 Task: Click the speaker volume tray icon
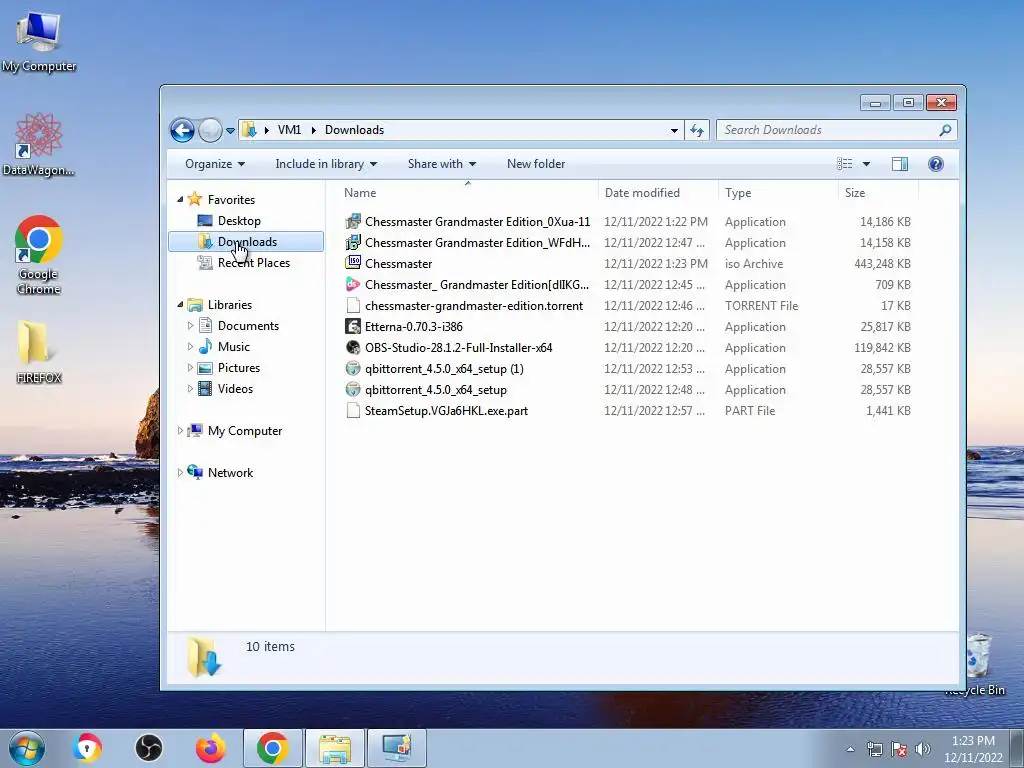922,749
